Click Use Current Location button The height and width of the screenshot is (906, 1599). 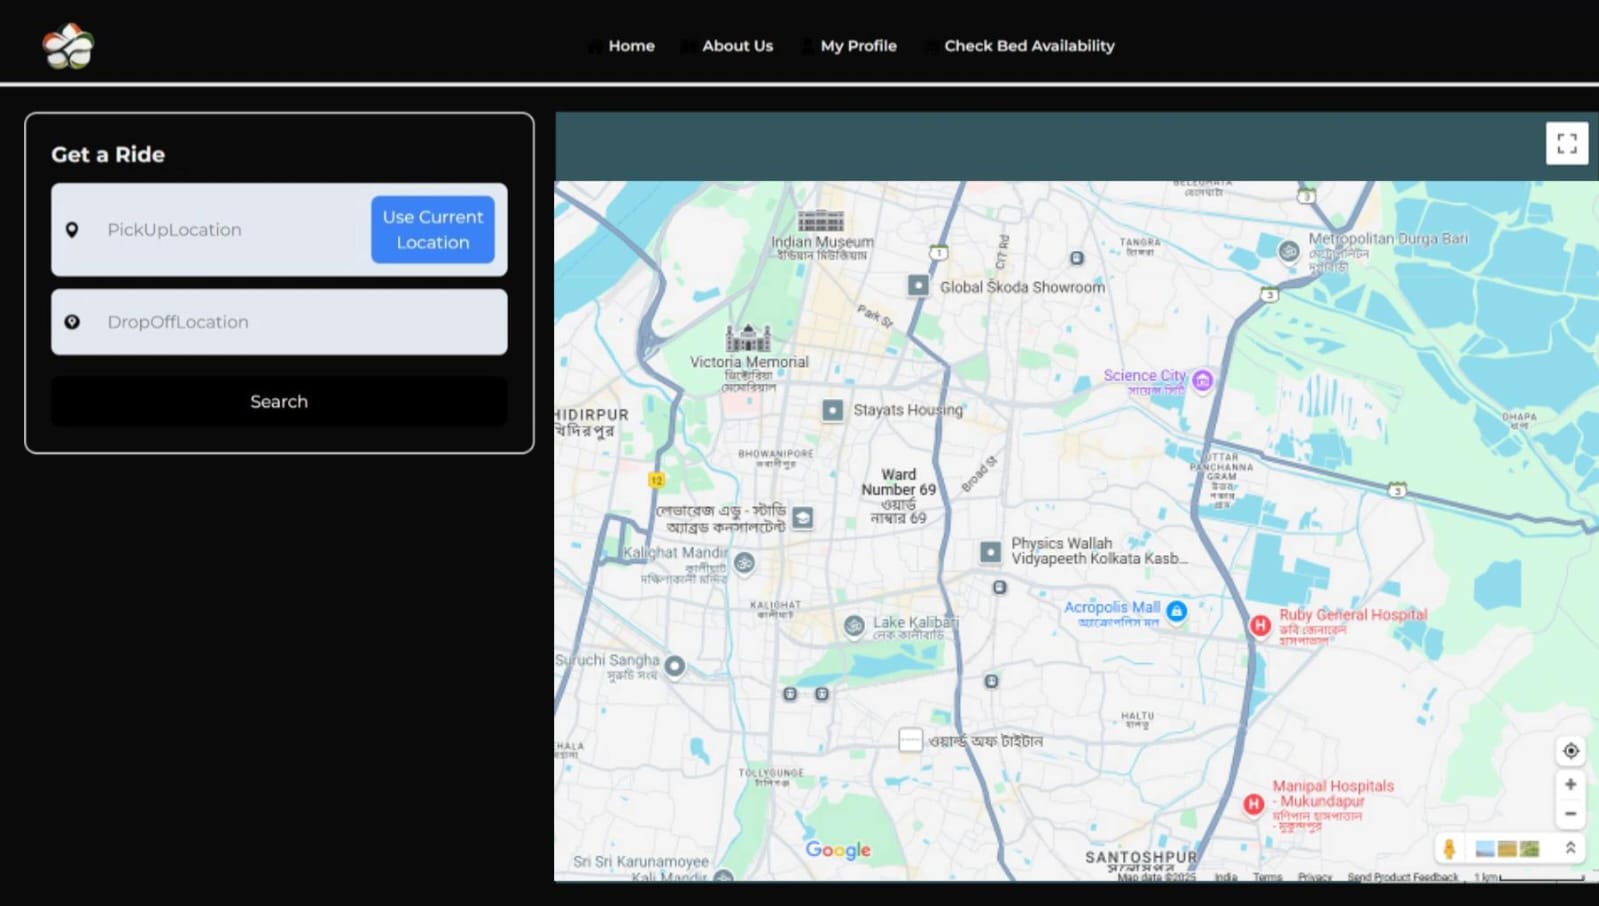click(432, 229)
